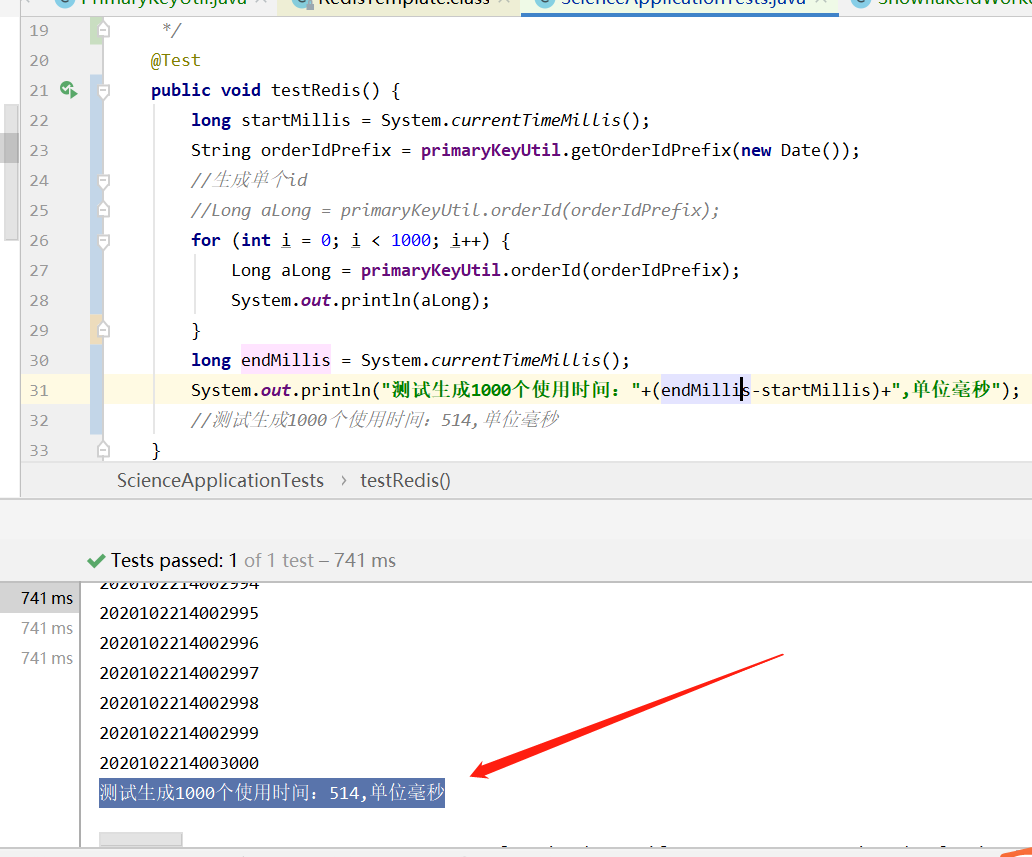Click line number 22 in the gutter

(x=39, y=120)
